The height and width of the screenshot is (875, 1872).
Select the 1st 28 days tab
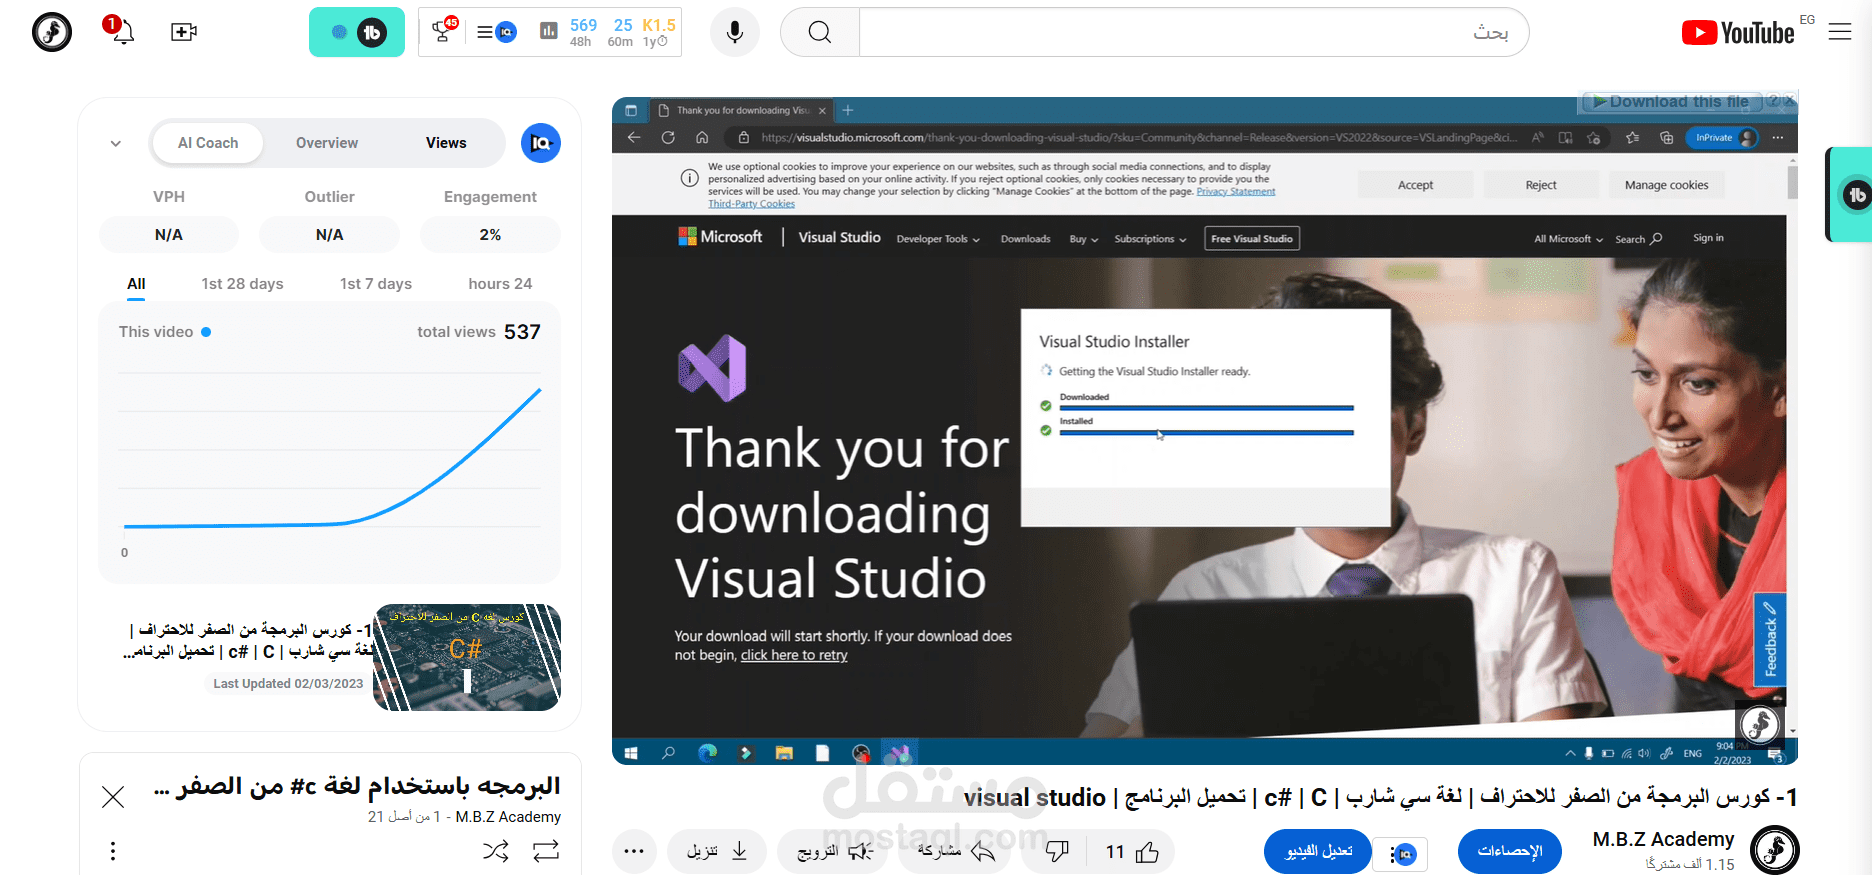242,284
